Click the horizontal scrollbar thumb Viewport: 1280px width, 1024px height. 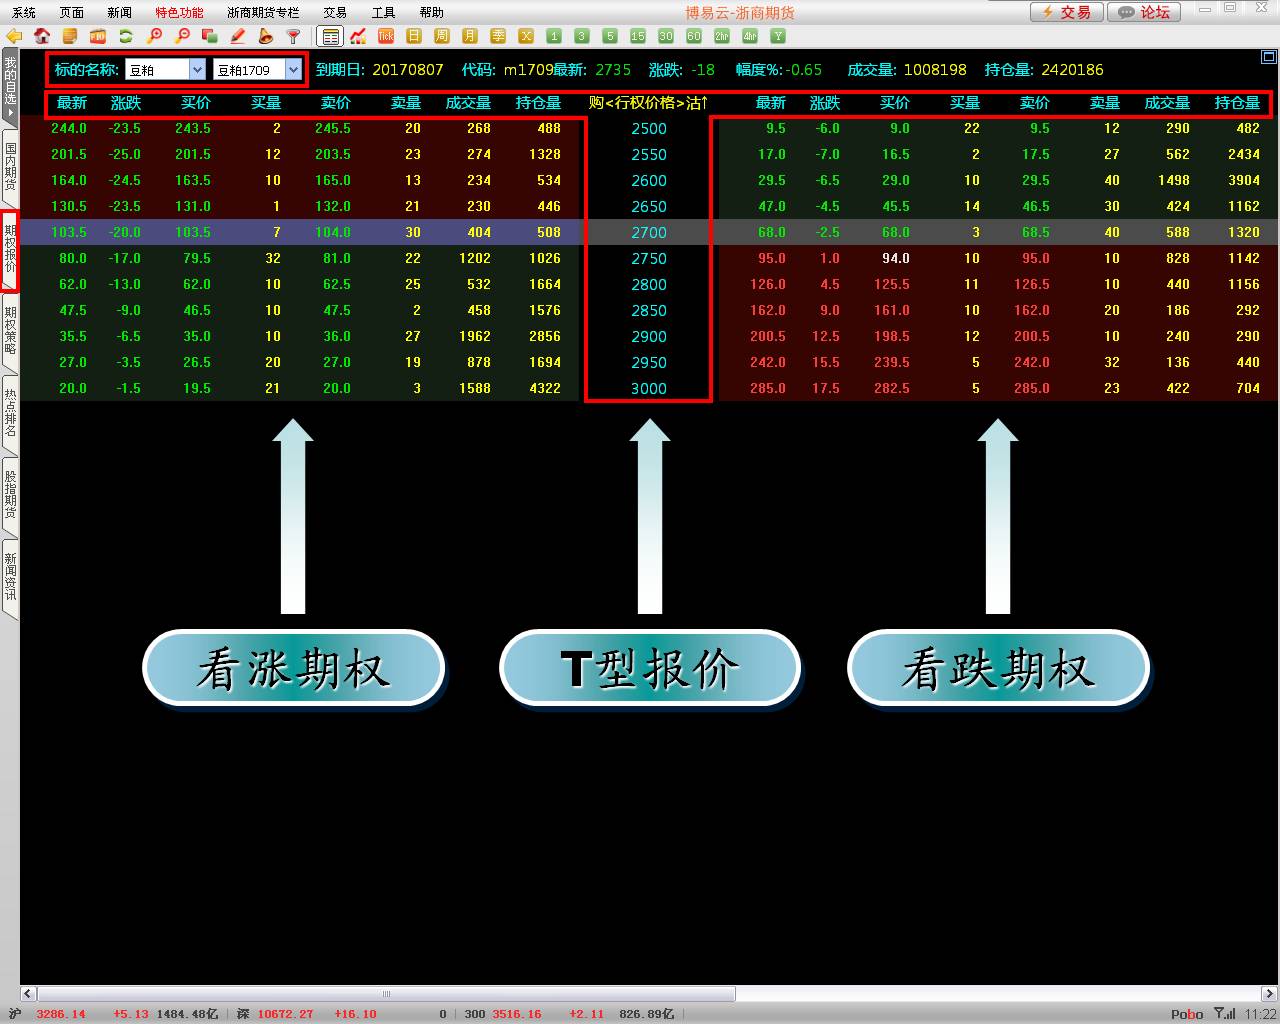click(386, 994)
